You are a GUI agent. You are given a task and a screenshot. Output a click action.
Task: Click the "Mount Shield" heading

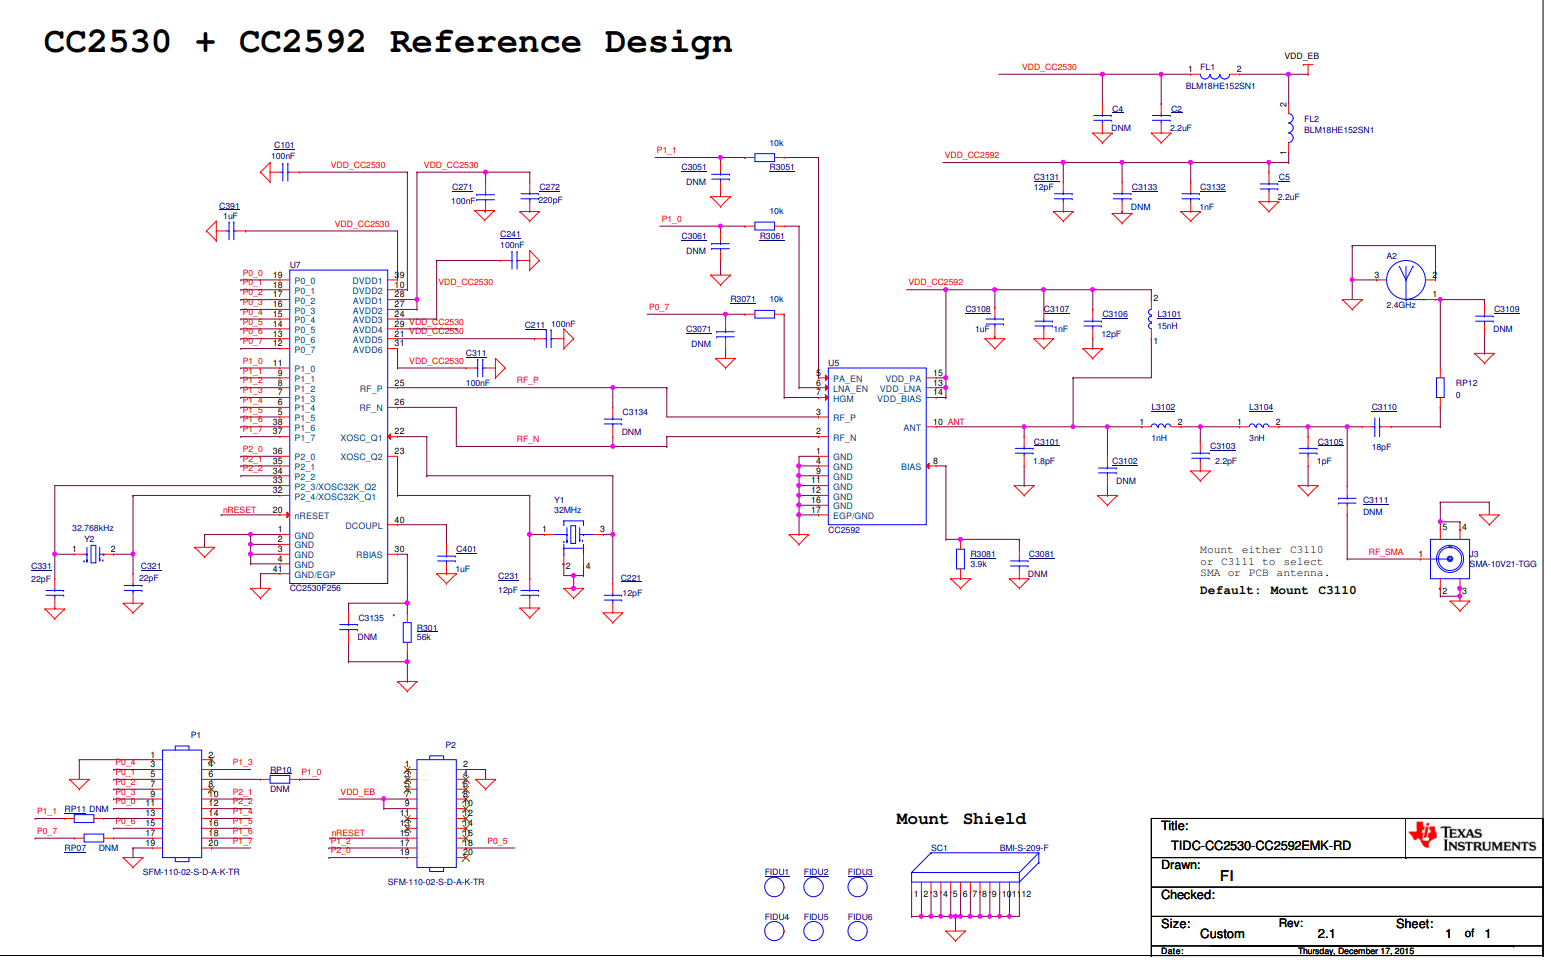960,819
